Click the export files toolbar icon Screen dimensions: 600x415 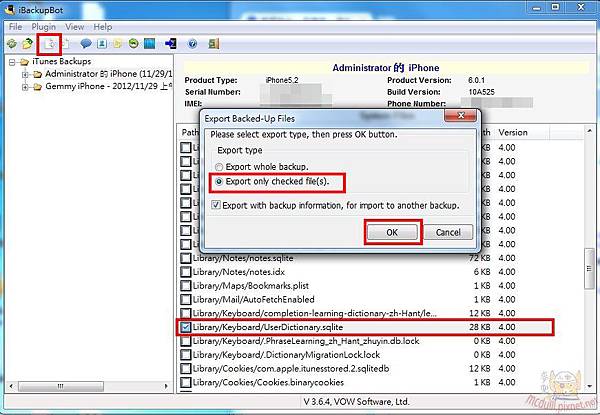click(50, 44)
